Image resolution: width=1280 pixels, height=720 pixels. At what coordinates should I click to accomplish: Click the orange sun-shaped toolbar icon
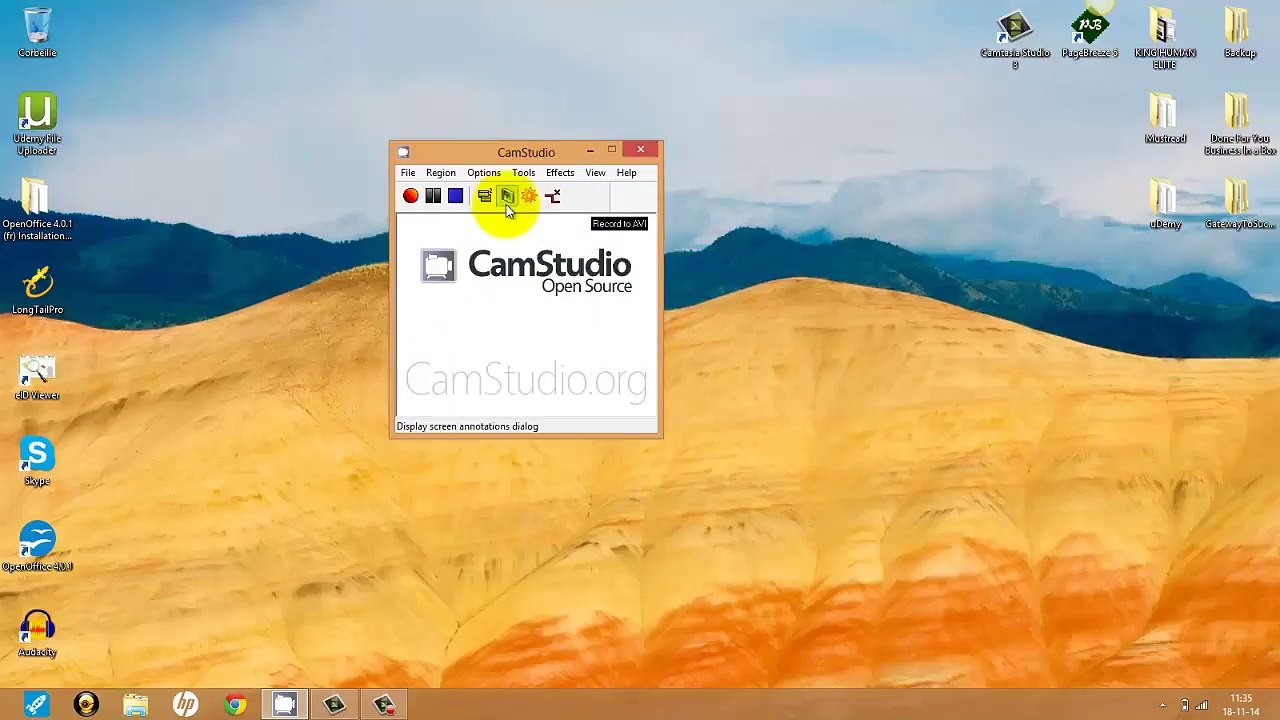(529, 196)
